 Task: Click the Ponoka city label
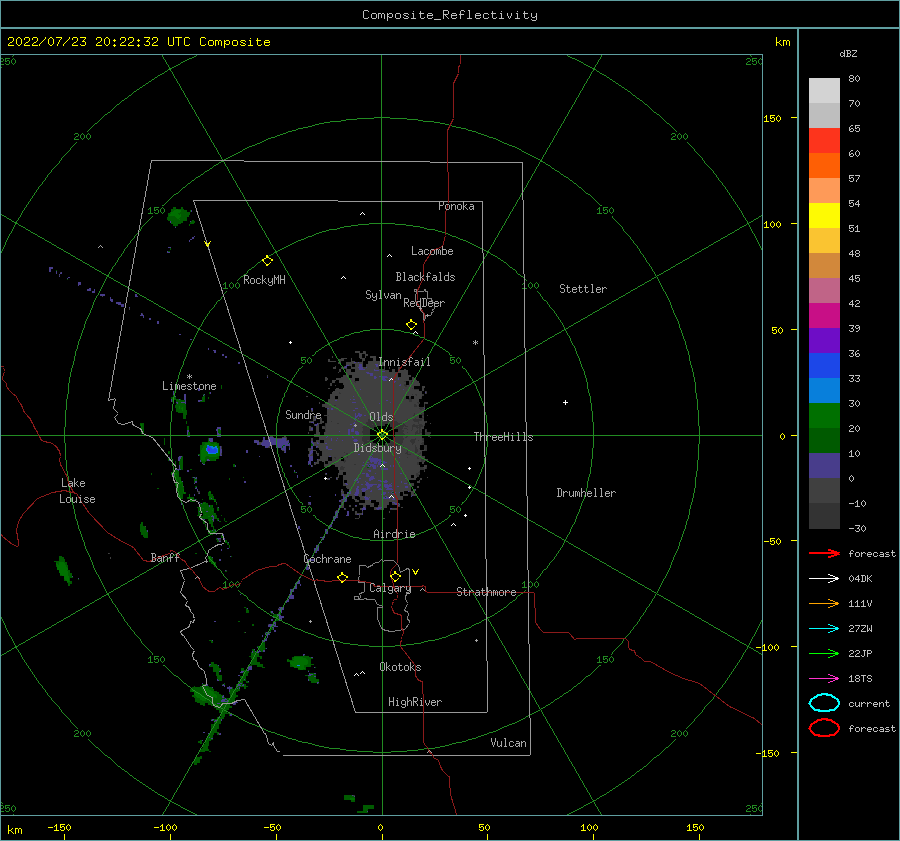coord(456,206)
